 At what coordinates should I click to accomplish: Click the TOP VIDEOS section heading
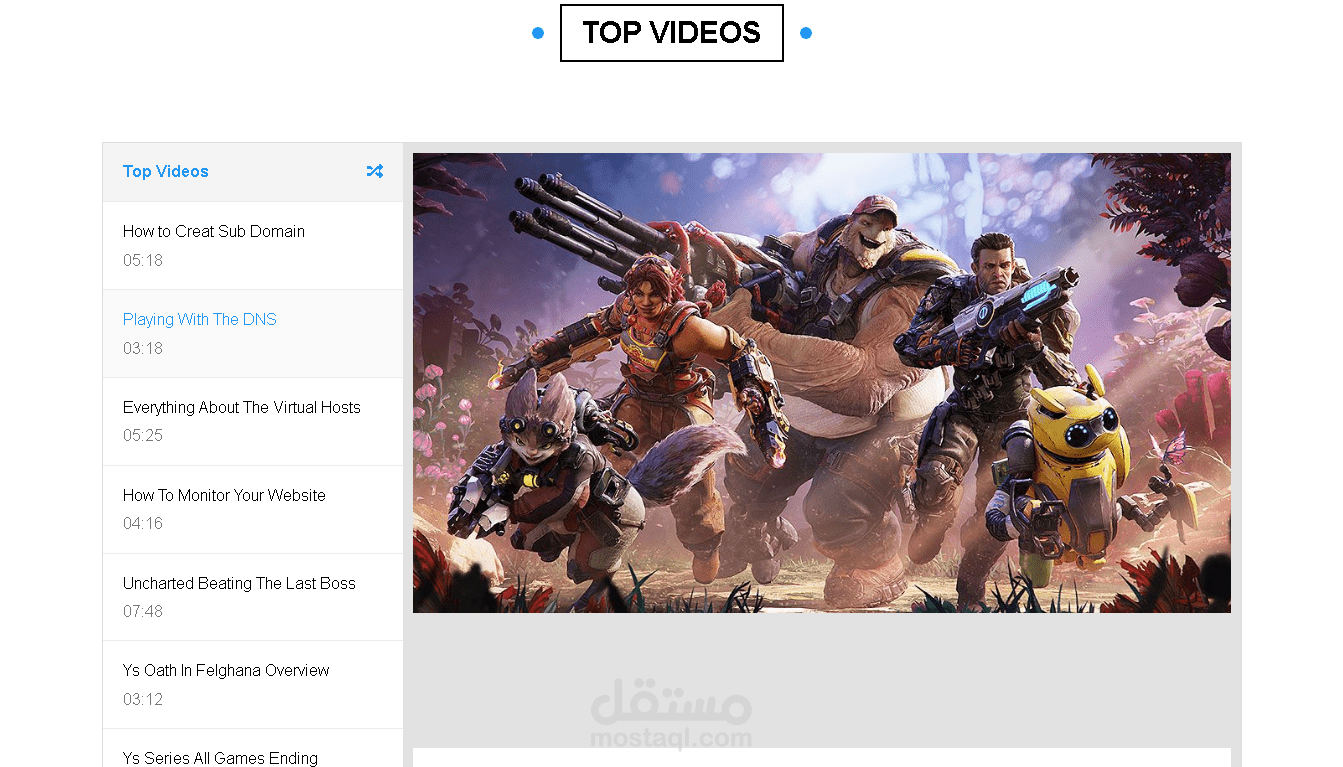point(672,33)
